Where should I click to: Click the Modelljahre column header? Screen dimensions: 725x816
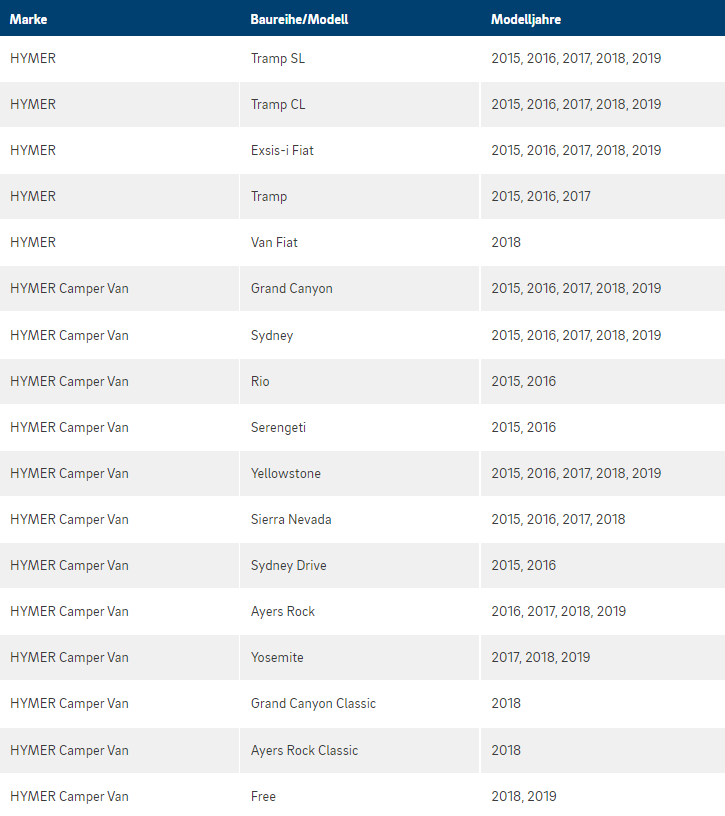click(526, 19)
